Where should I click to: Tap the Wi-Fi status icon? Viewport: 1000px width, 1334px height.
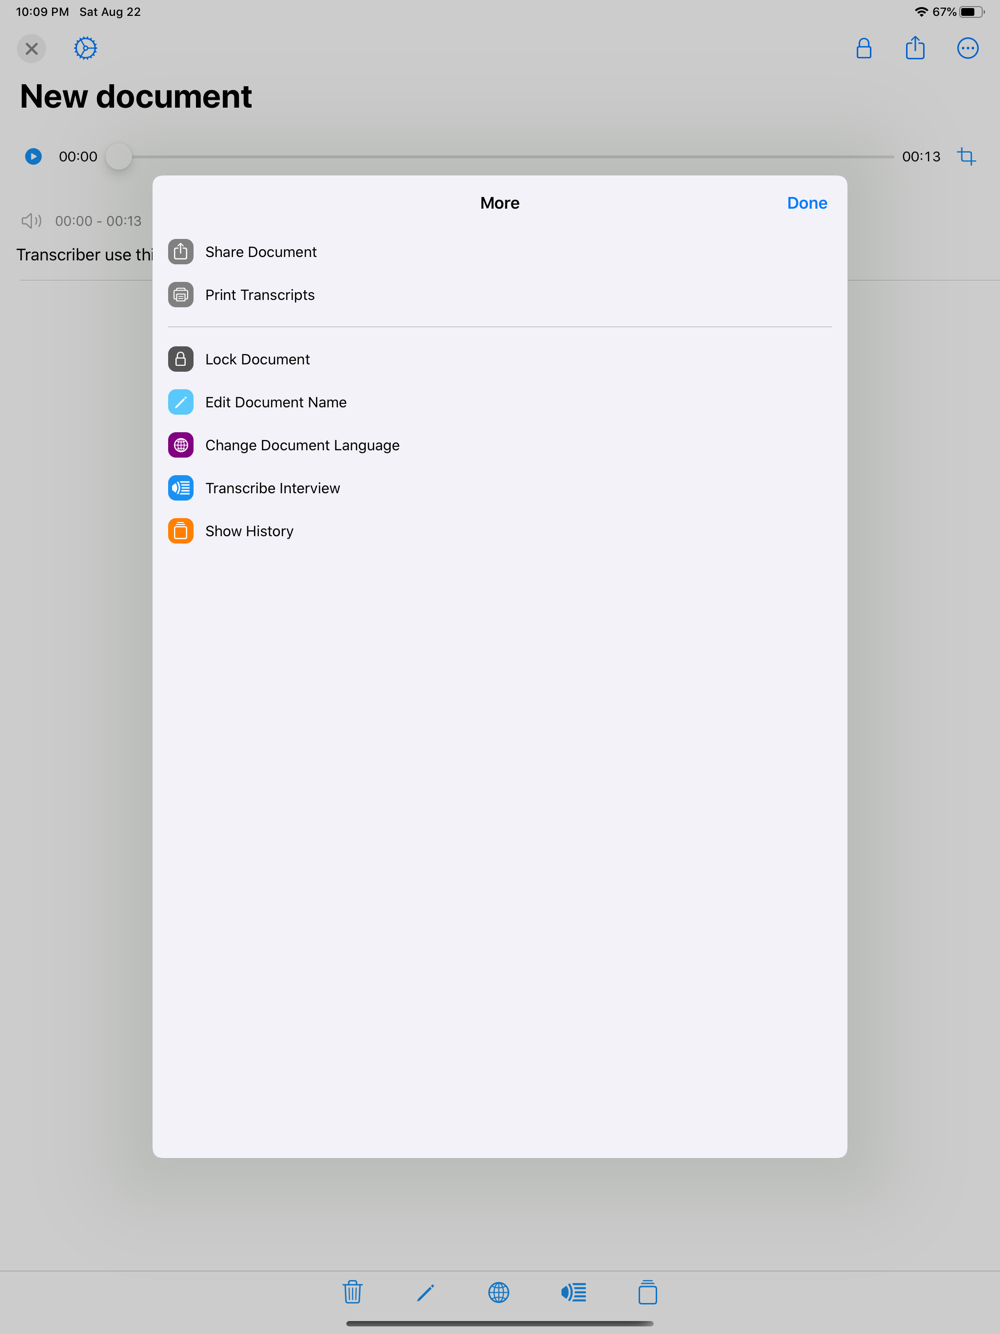tap(921, 12)
